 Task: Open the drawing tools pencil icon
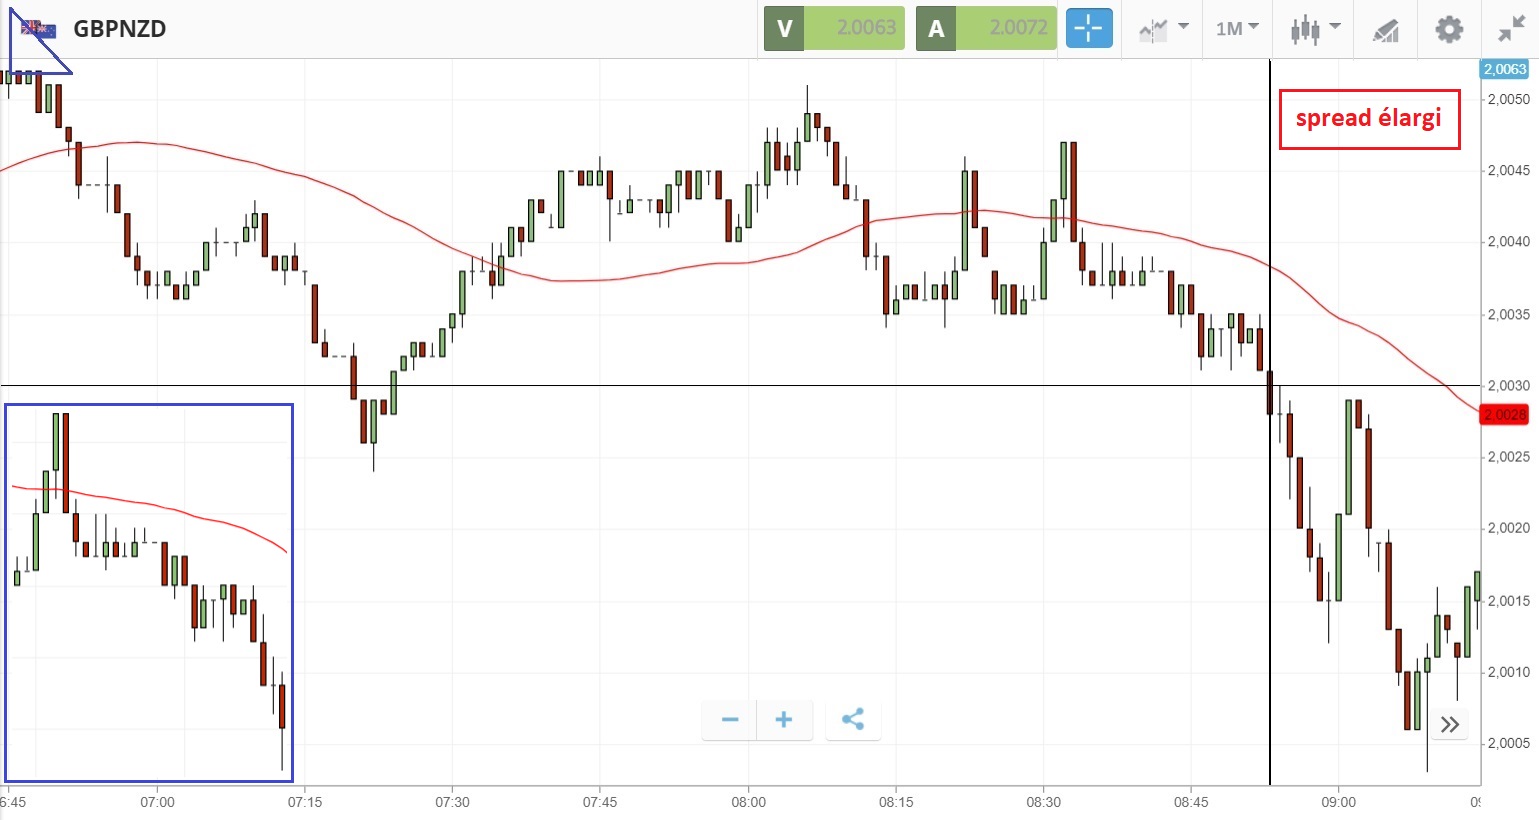tap(1385, 30)
